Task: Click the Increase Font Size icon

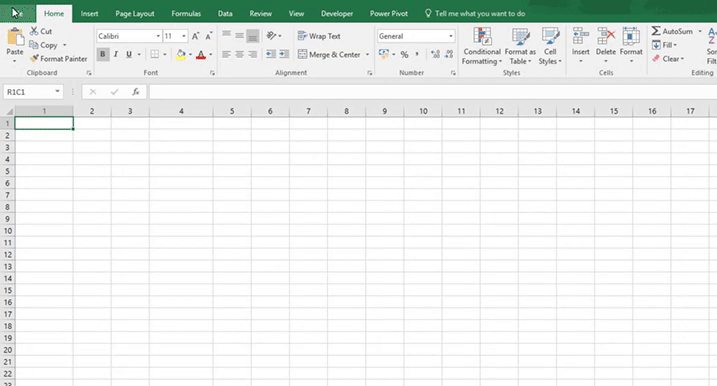Action: 195,36
